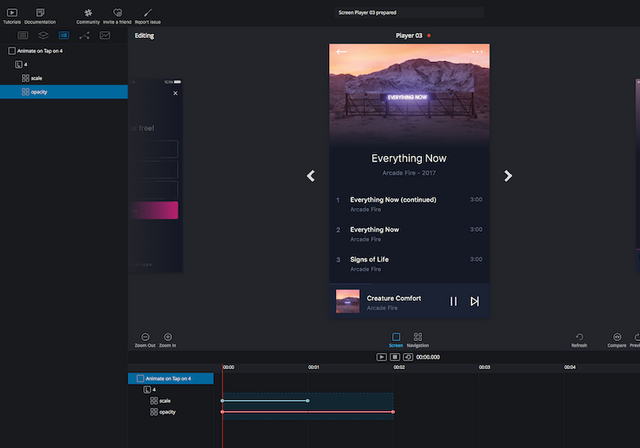640x448 pixels.
Task: Click the Arcade Fire - 2017 subtitle
Action: pos(409,173)
